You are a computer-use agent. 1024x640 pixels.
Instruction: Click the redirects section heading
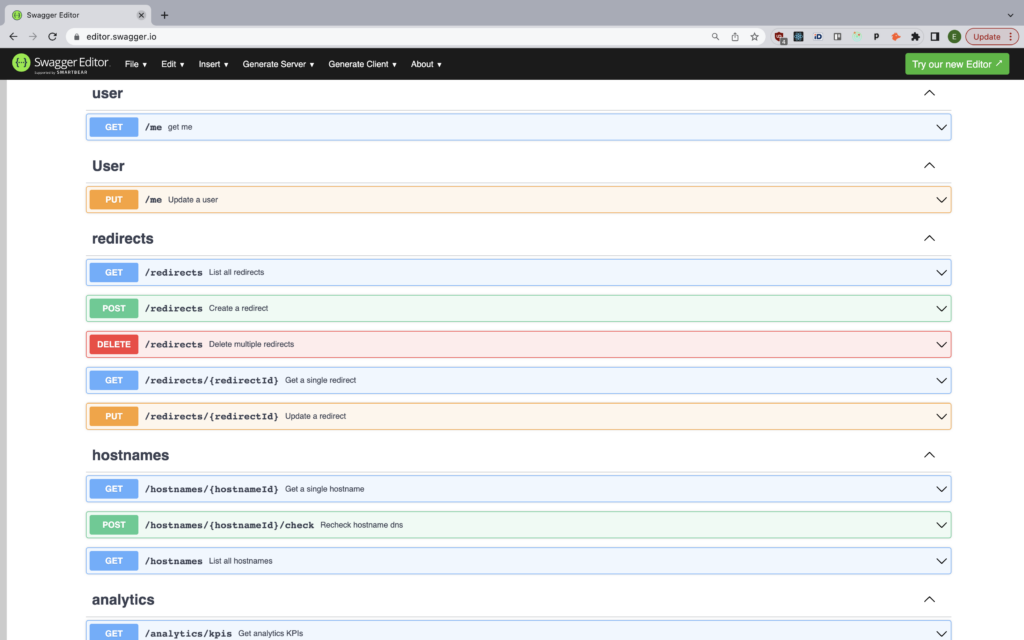click(x=123, y=238)
